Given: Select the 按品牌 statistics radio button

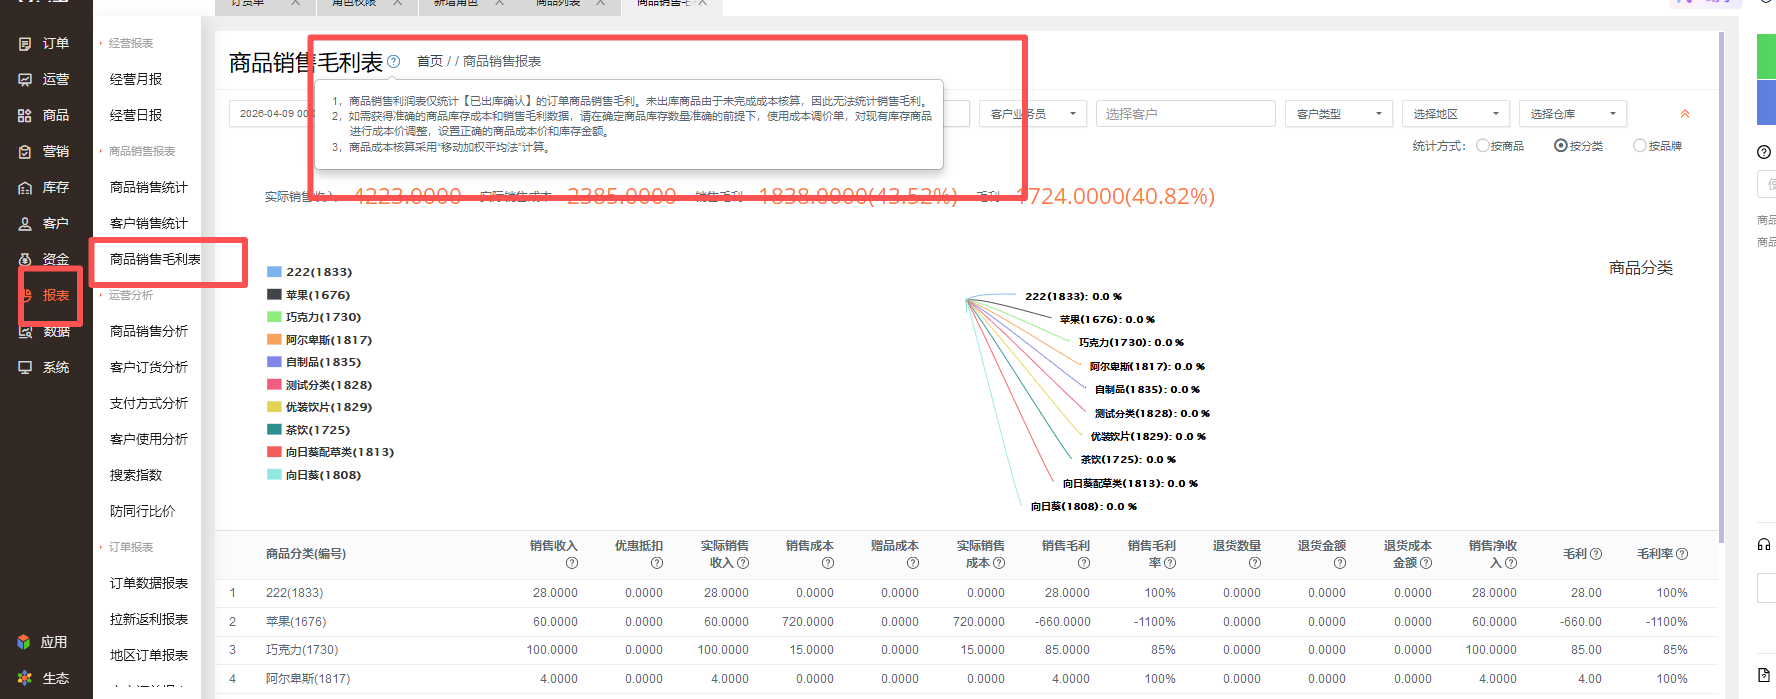Looking at the screenshot, I should point(1640,146).
